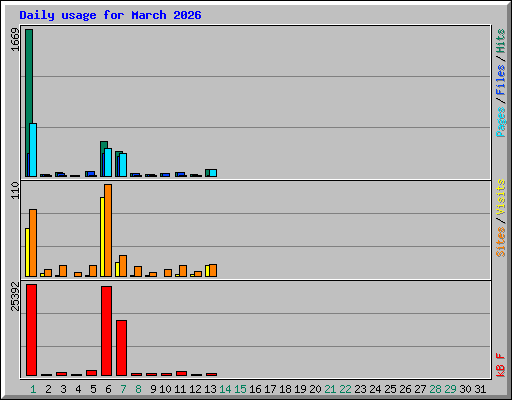Select day 4 on the x-axis
512x400 pixels.
pyautogui.click(x=78, y=389)
